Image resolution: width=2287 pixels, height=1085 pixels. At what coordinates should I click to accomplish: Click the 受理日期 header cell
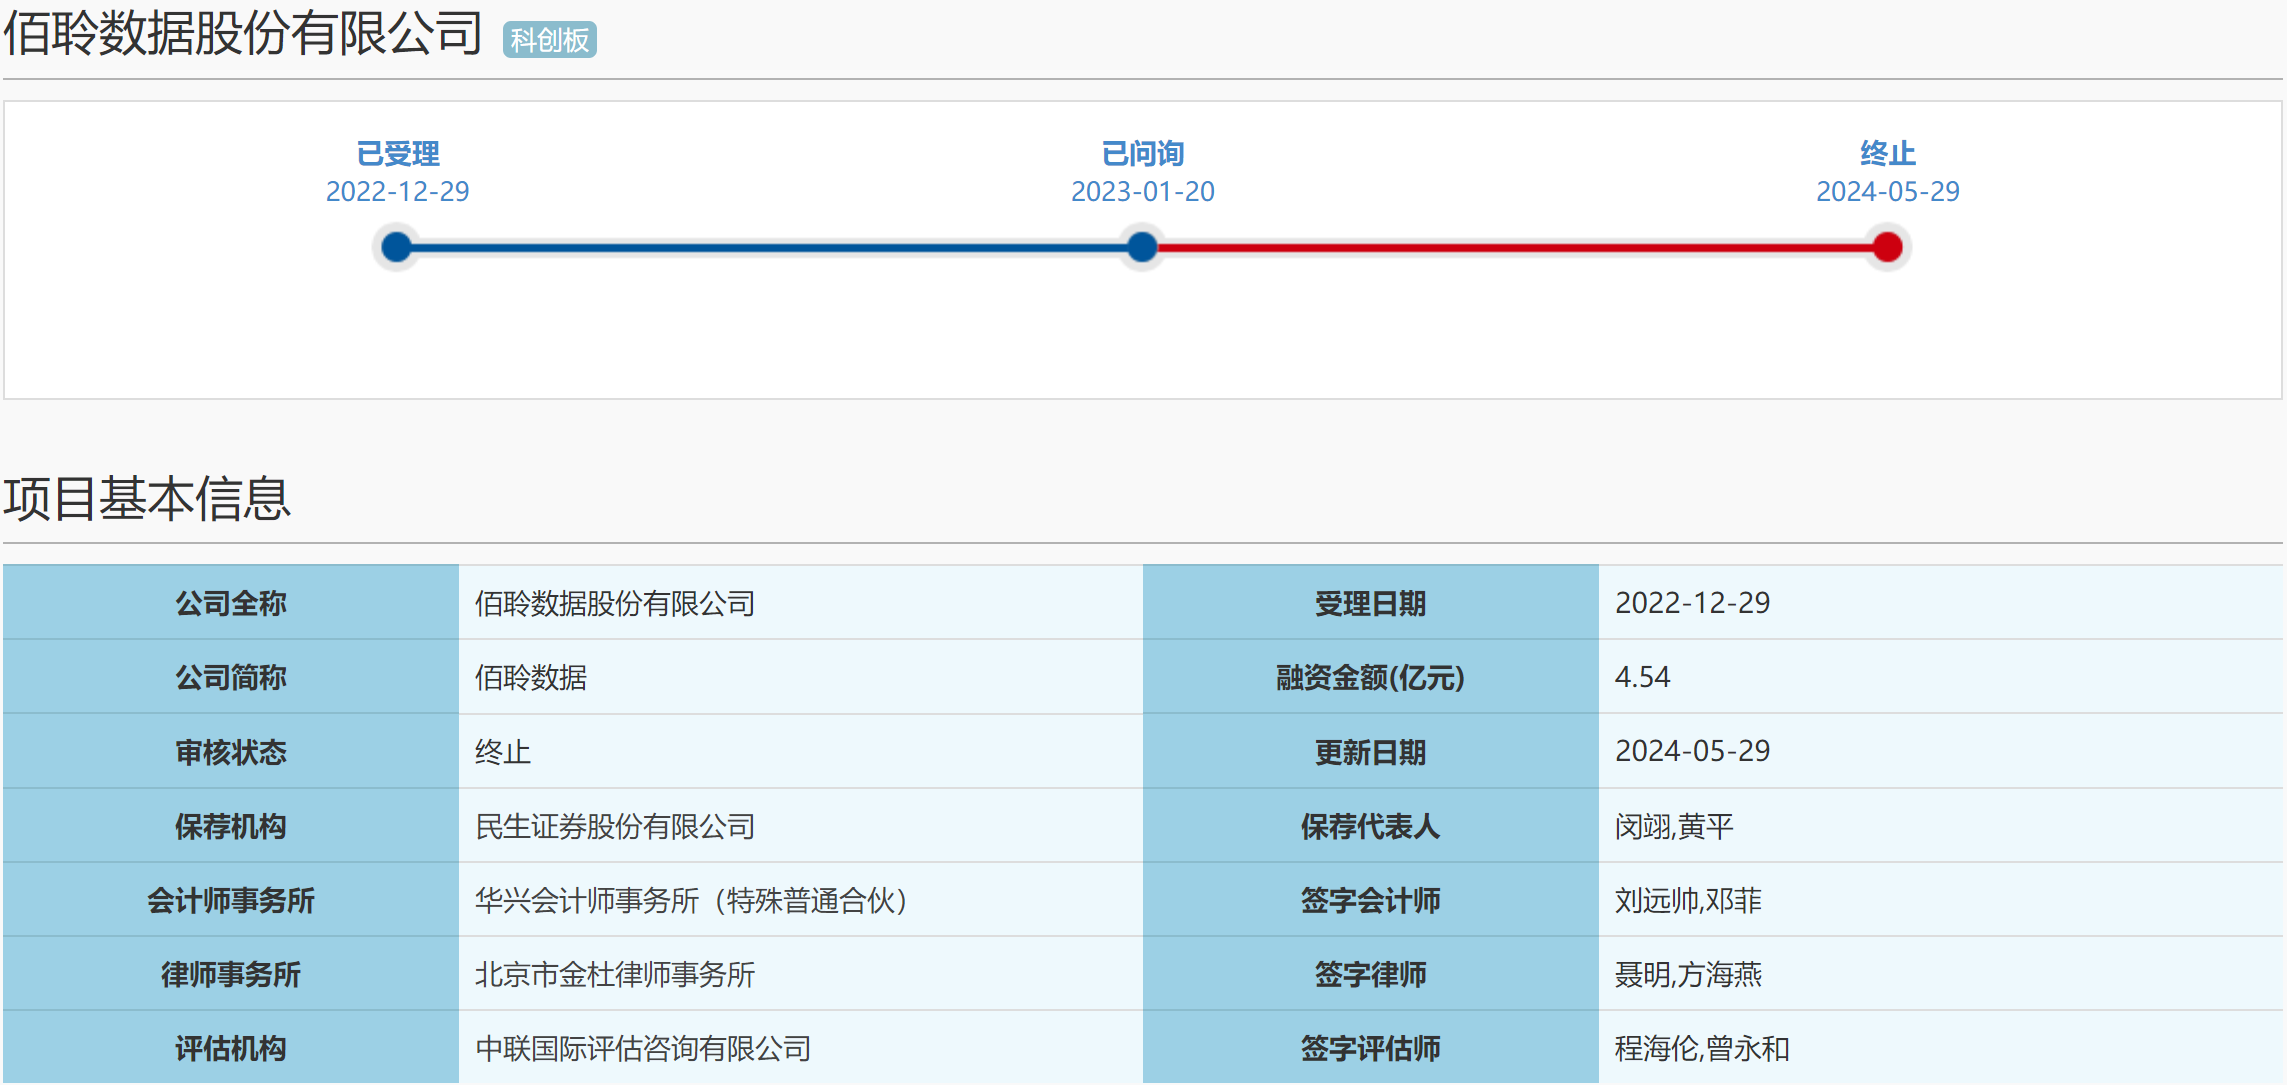pyautogui.click(x=1370, y=603)
